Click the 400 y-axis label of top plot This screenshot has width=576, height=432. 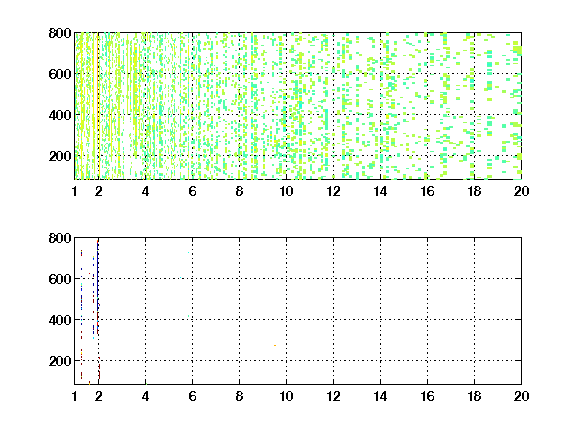60,115
